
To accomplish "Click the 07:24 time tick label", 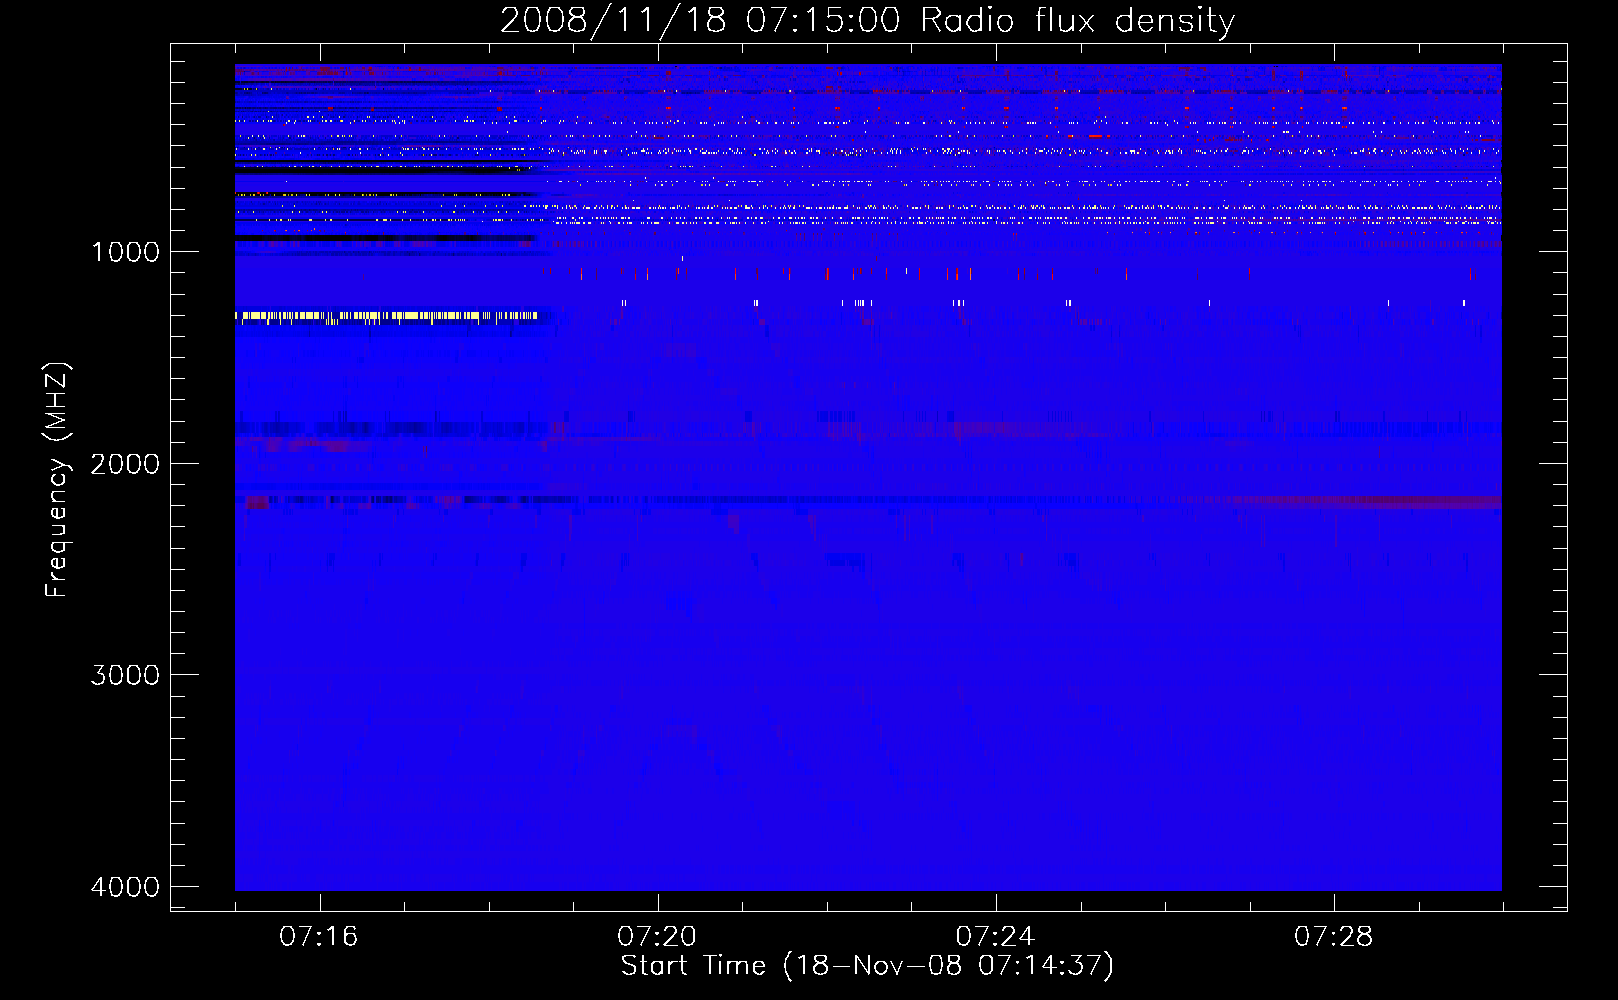I will click(x=995, y=937).
